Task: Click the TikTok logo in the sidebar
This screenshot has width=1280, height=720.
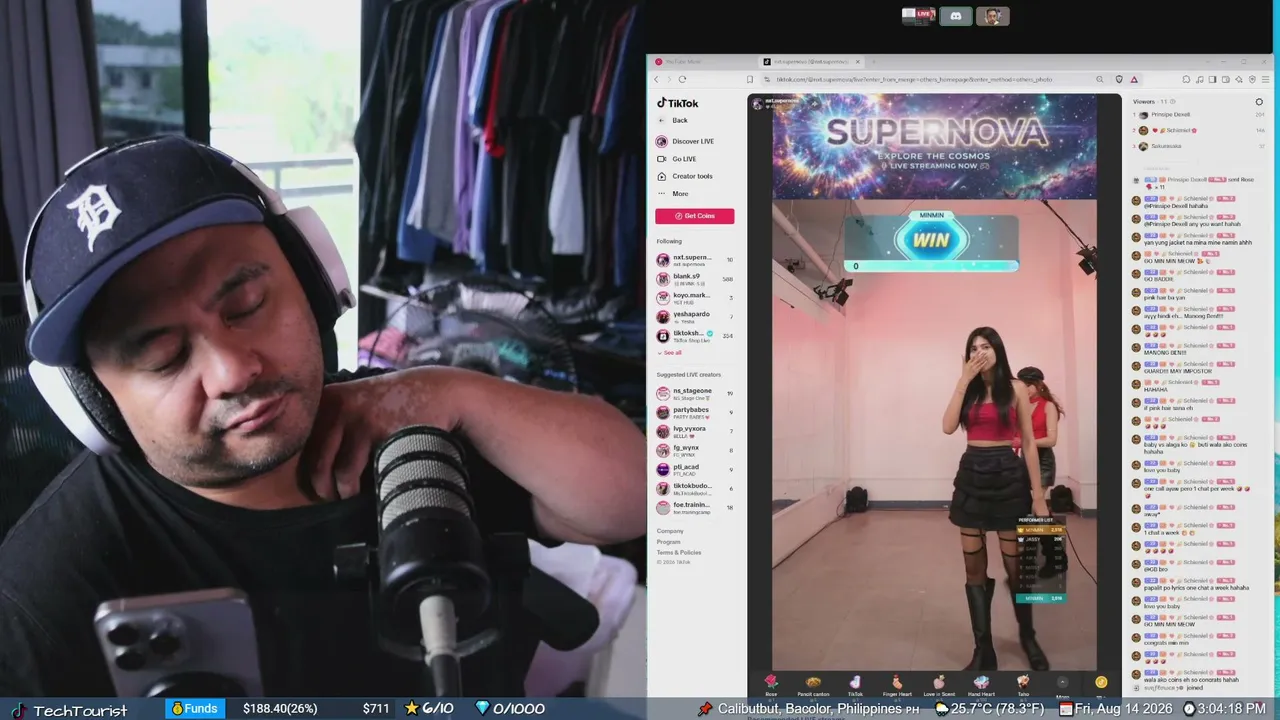Action: (x=677, y=103)
